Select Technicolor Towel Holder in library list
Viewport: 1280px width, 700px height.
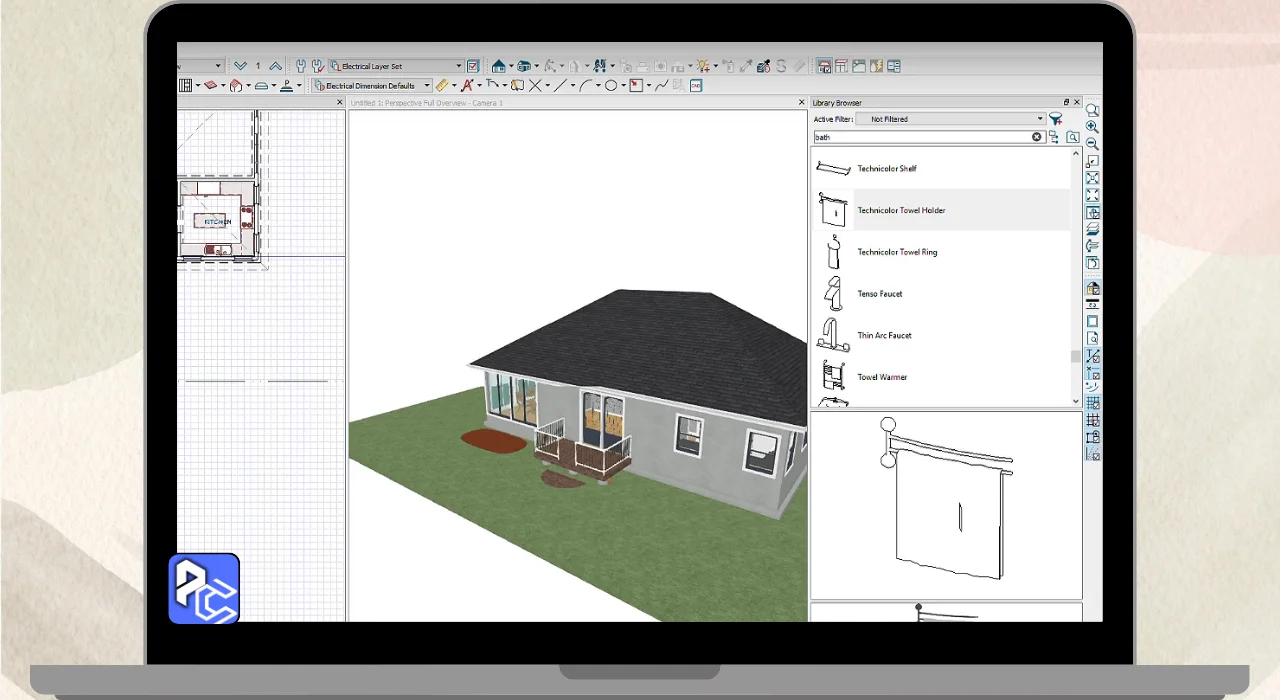[900, 211]
